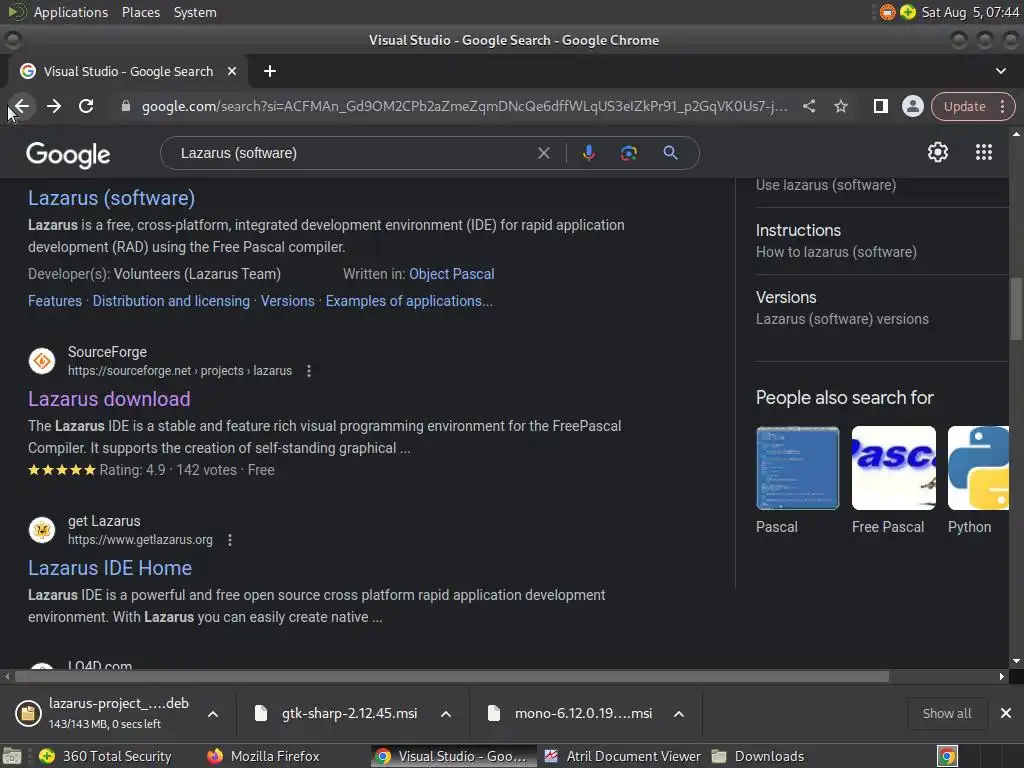The width and height of the screenshot is (1024, 768).
Task: Select Python related search thumbnail
Action: click(978, 468)
